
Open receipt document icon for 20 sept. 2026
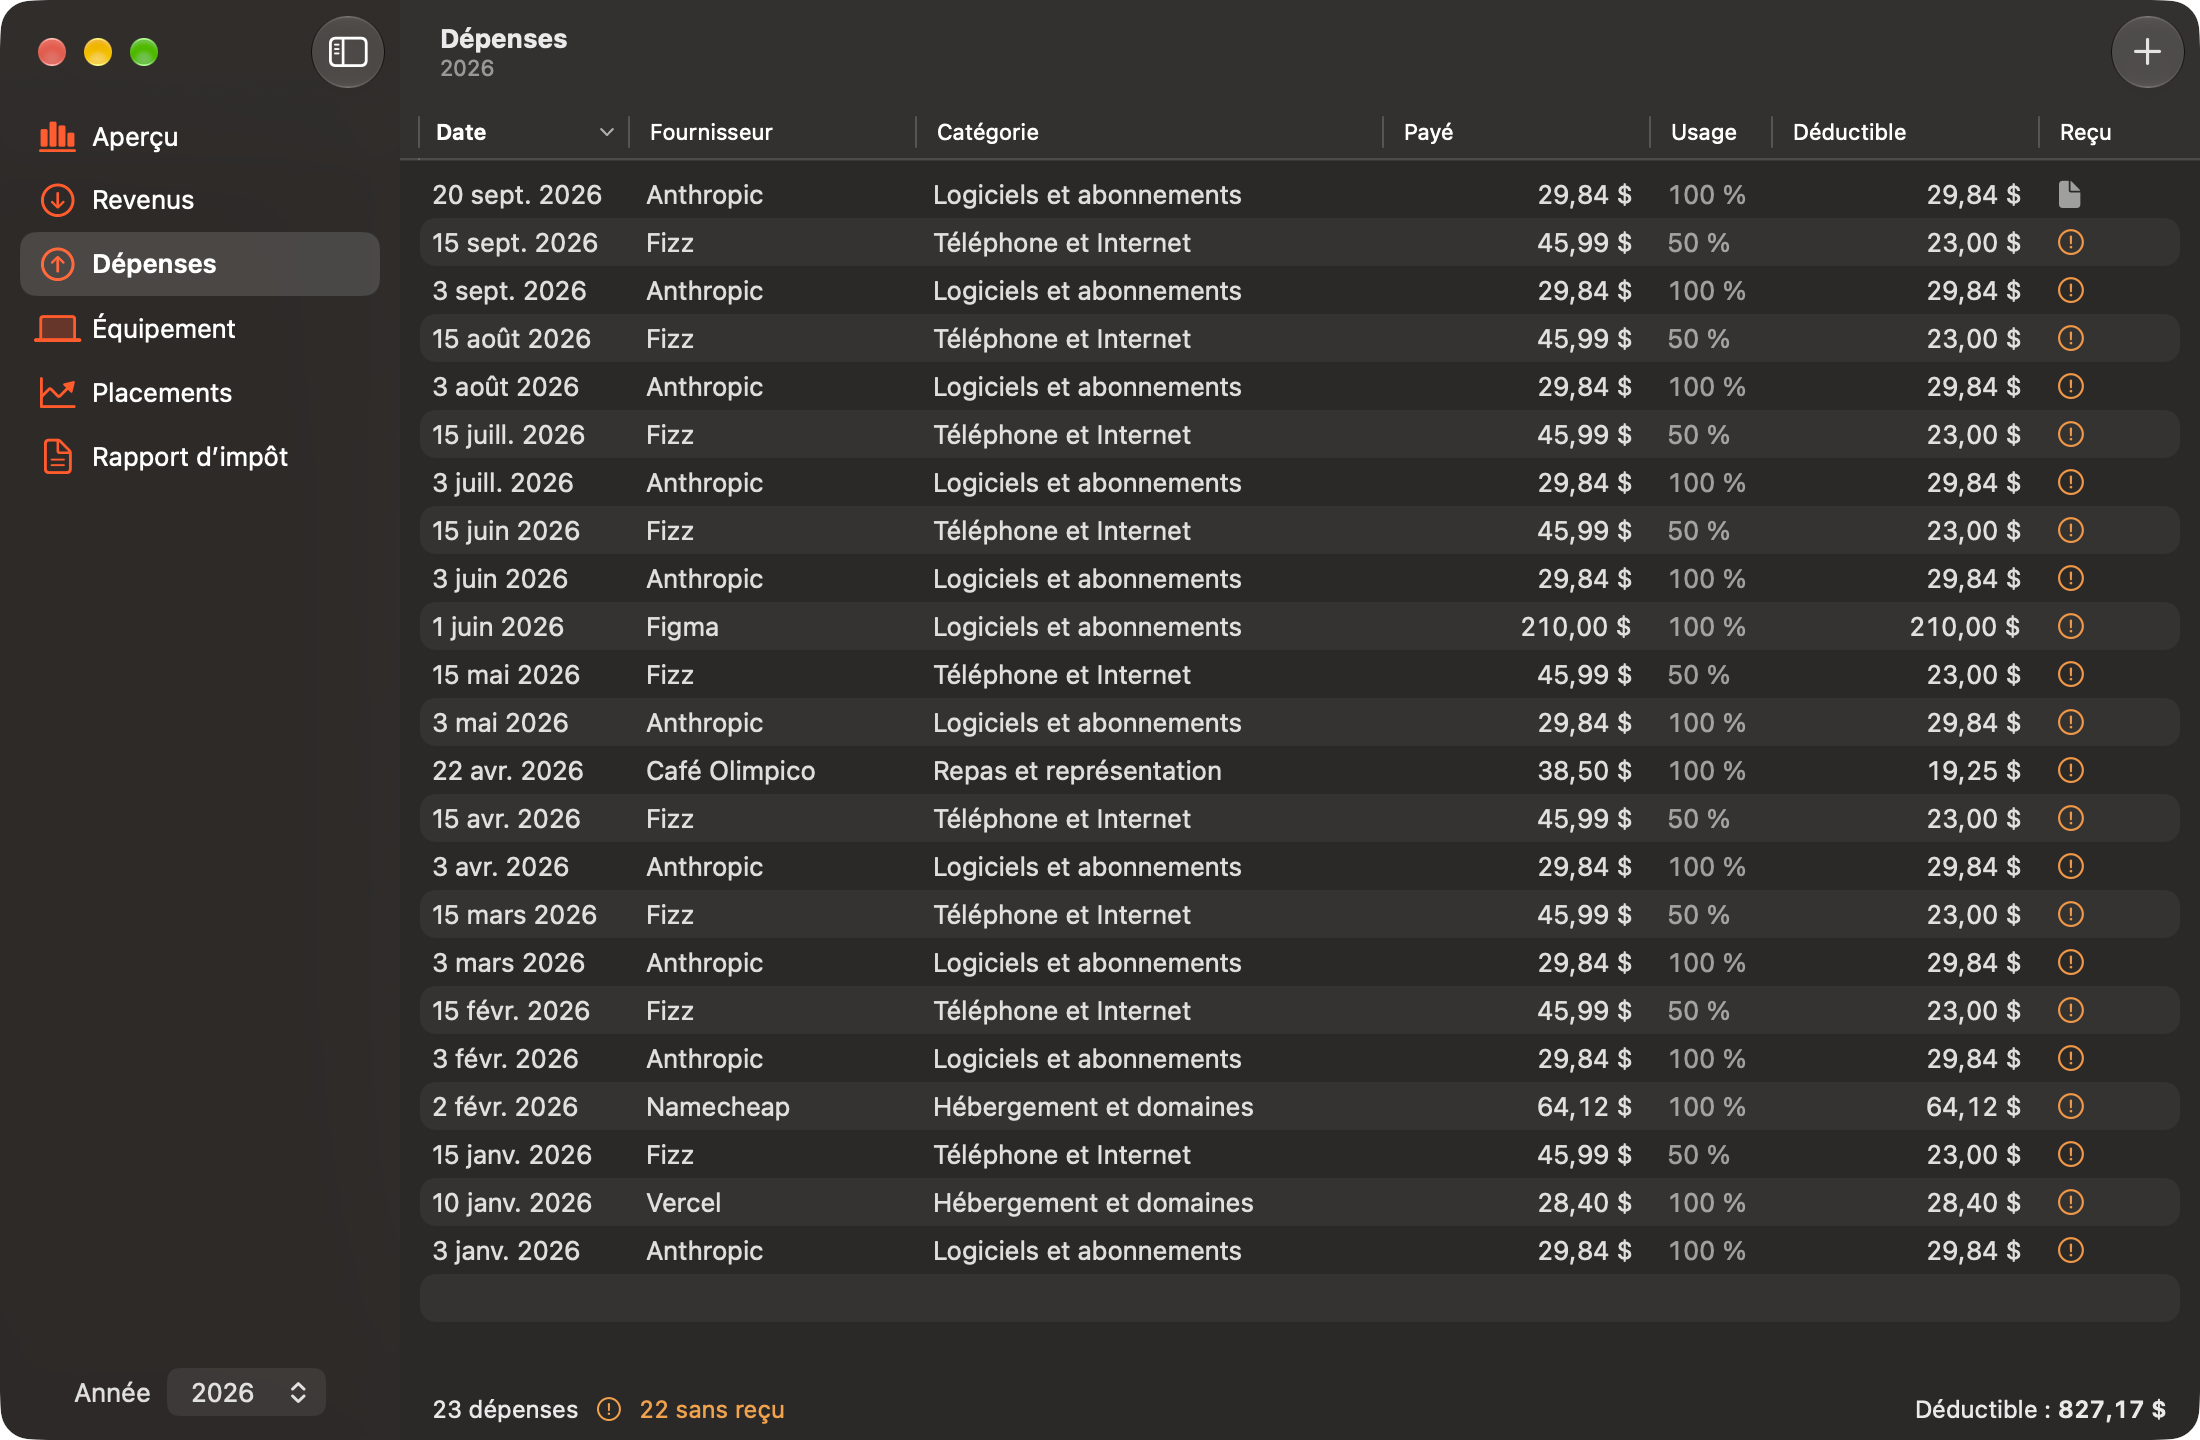[2070, 194]
